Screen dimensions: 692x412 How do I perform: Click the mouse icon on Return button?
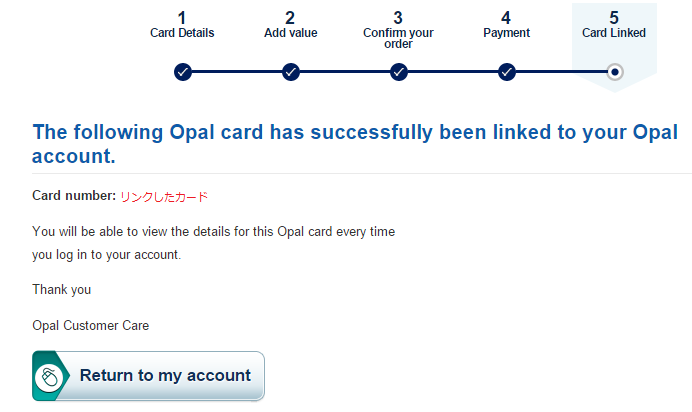point(49,377)
